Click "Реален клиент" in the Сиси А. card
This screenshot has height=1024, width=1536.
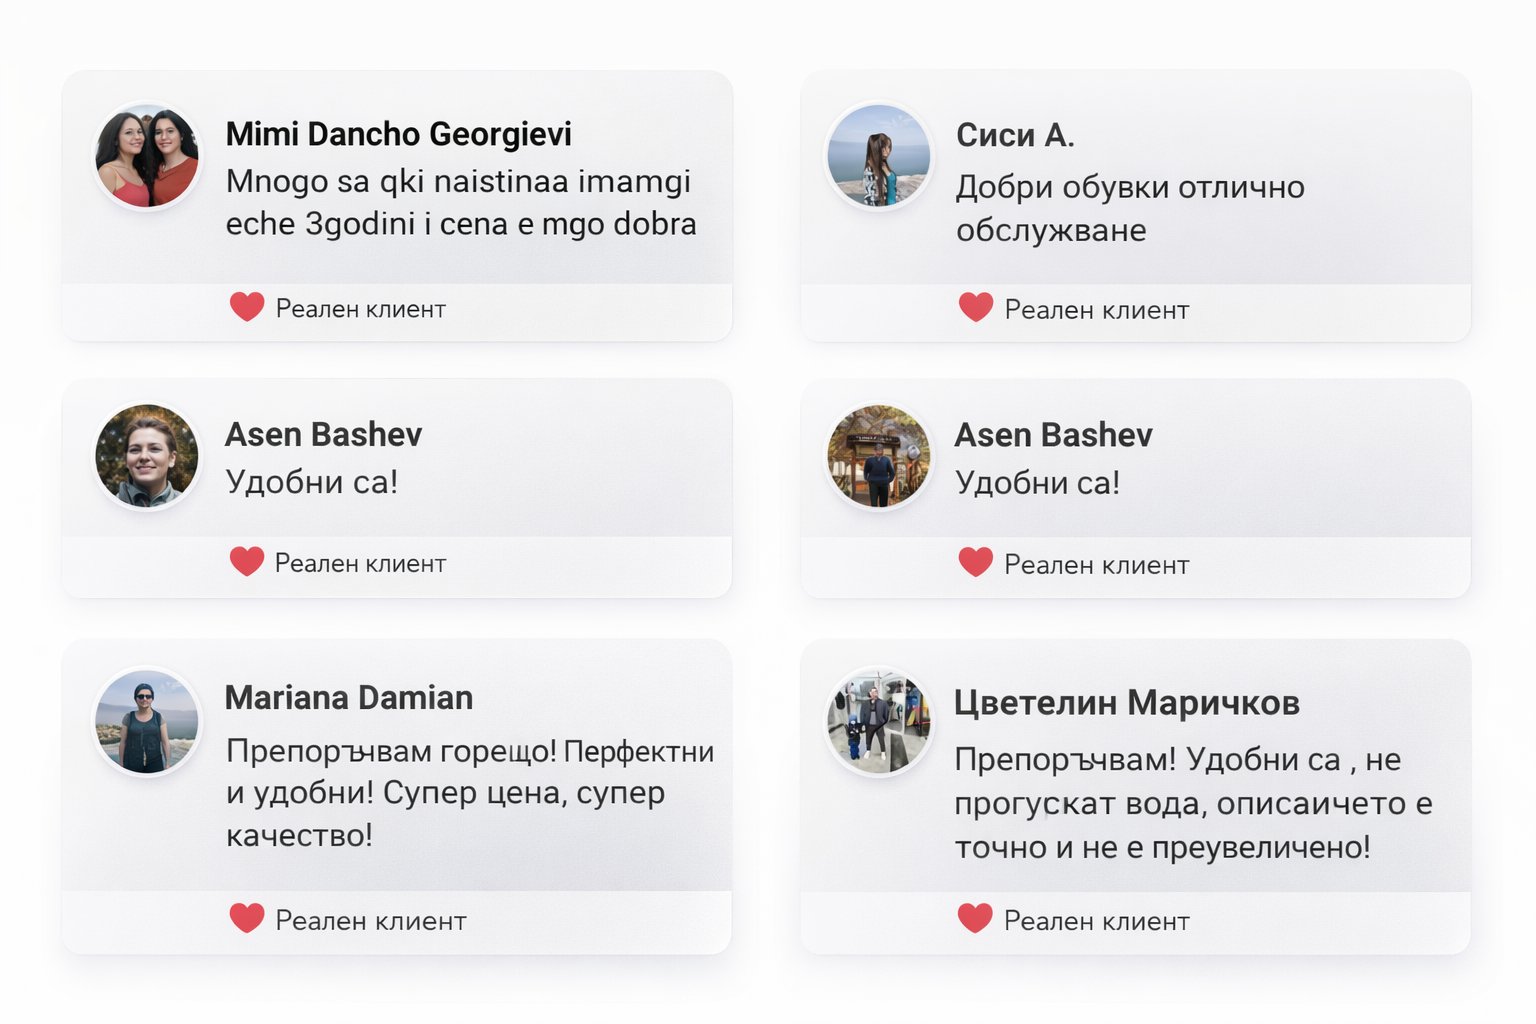[1096, 310]
